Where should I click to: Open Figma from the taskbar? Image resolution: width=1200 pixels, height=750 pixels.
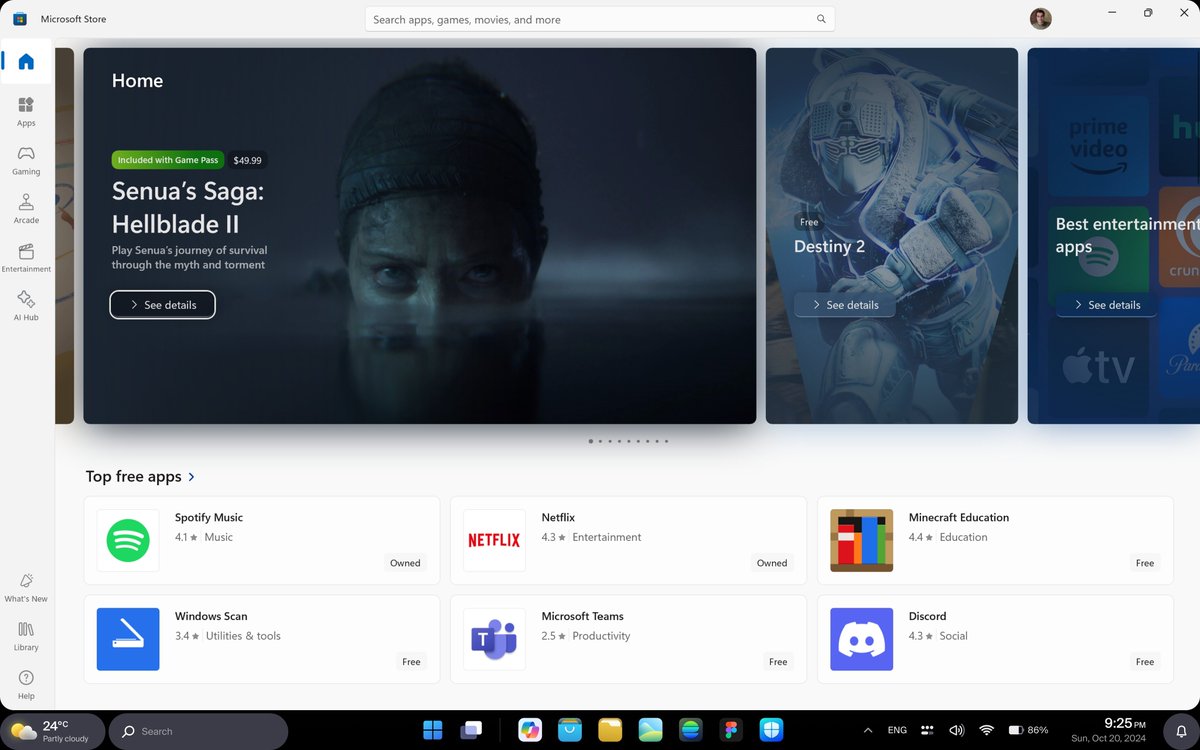click(x=730, y=730)
